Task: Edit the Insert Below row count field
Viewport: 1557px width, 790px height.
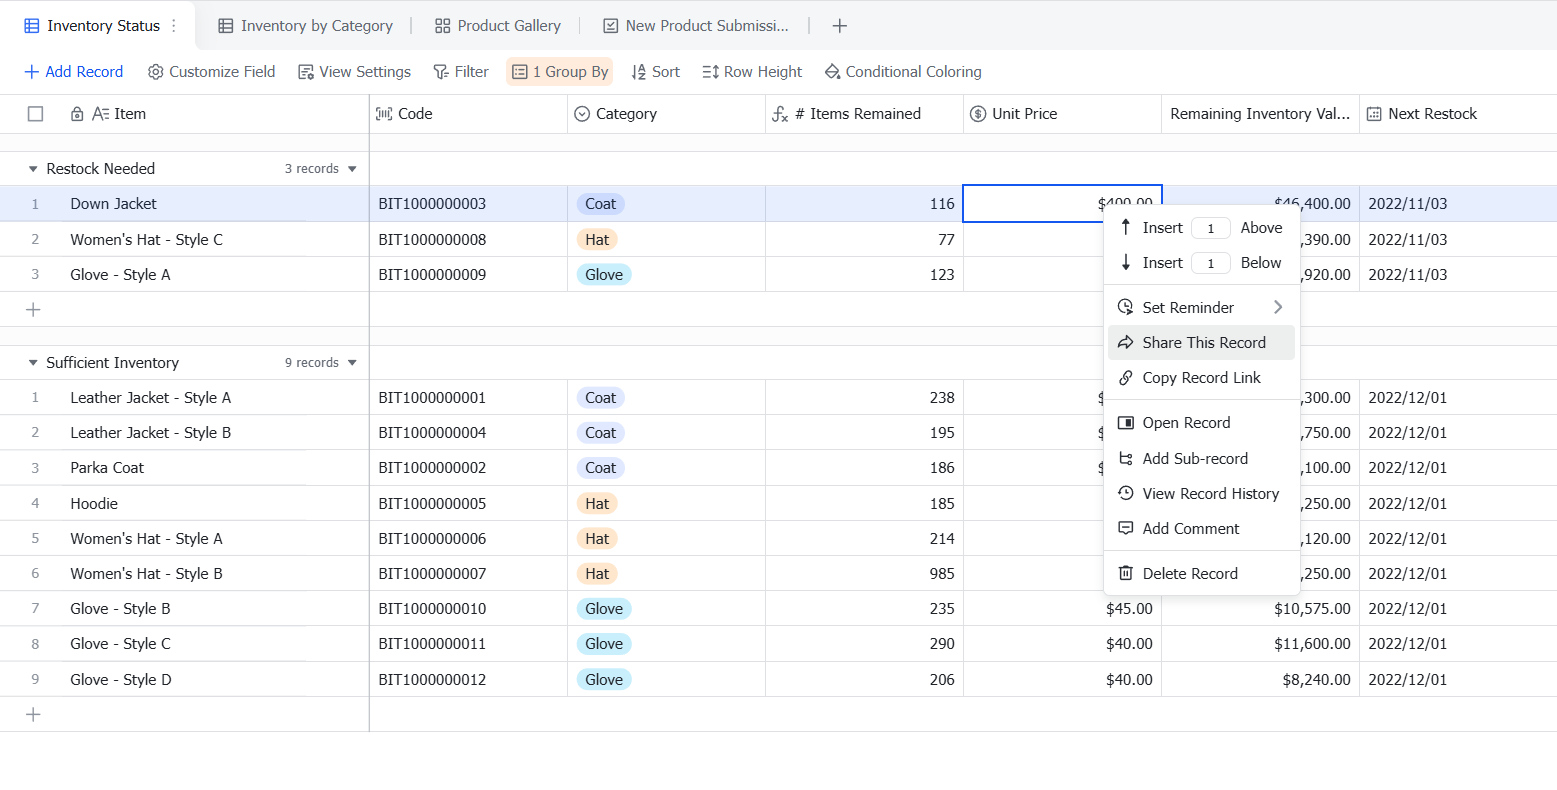Action: [x=1210, y=263]
